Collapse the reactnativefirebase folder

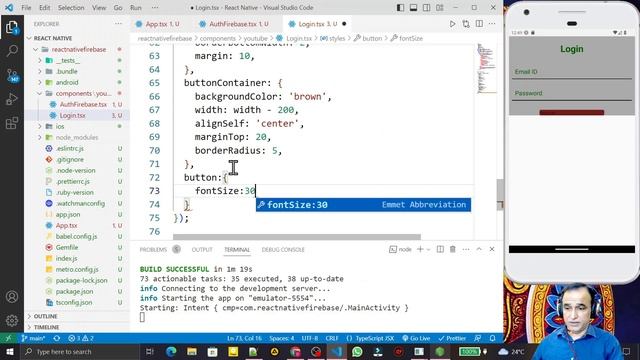(x=78, y=49)
